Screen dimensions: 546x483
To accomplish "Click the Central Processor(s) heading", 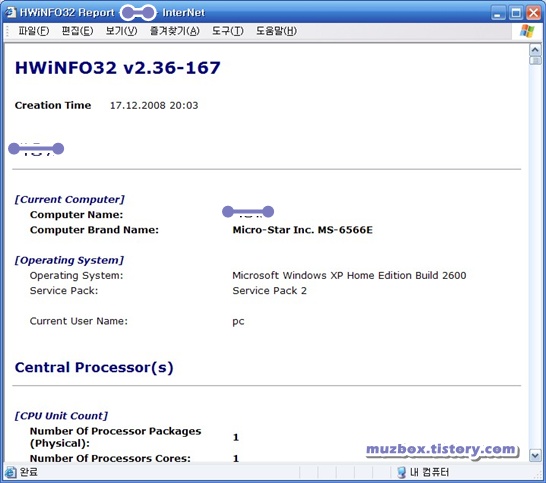I will [94, 367].
